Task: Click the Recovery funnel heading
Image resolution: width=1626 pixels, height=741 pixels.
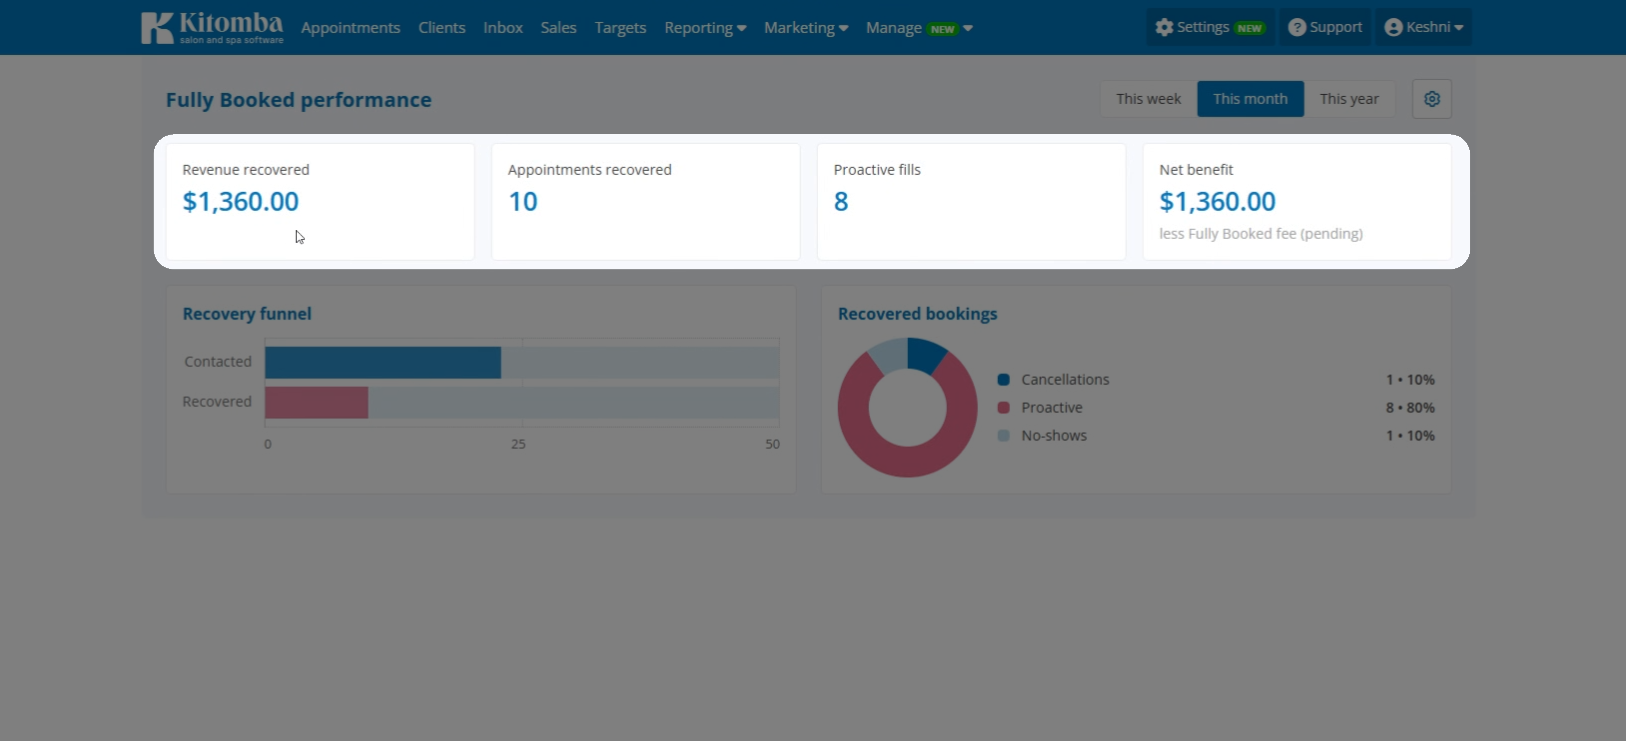Action: [247, 314]
